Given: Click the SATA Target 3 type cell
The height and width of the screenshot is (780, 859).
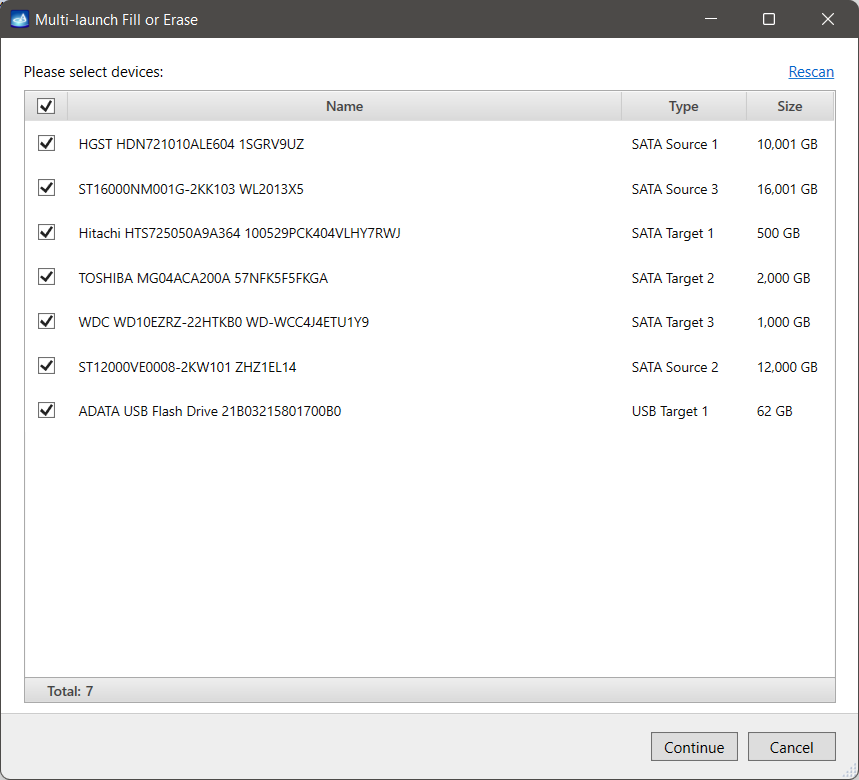Looking at the screenshot, I should tap(673, 322).
